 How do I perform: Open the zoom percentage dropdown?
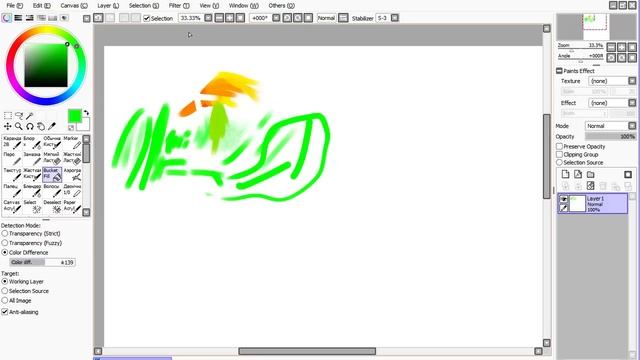208,18
